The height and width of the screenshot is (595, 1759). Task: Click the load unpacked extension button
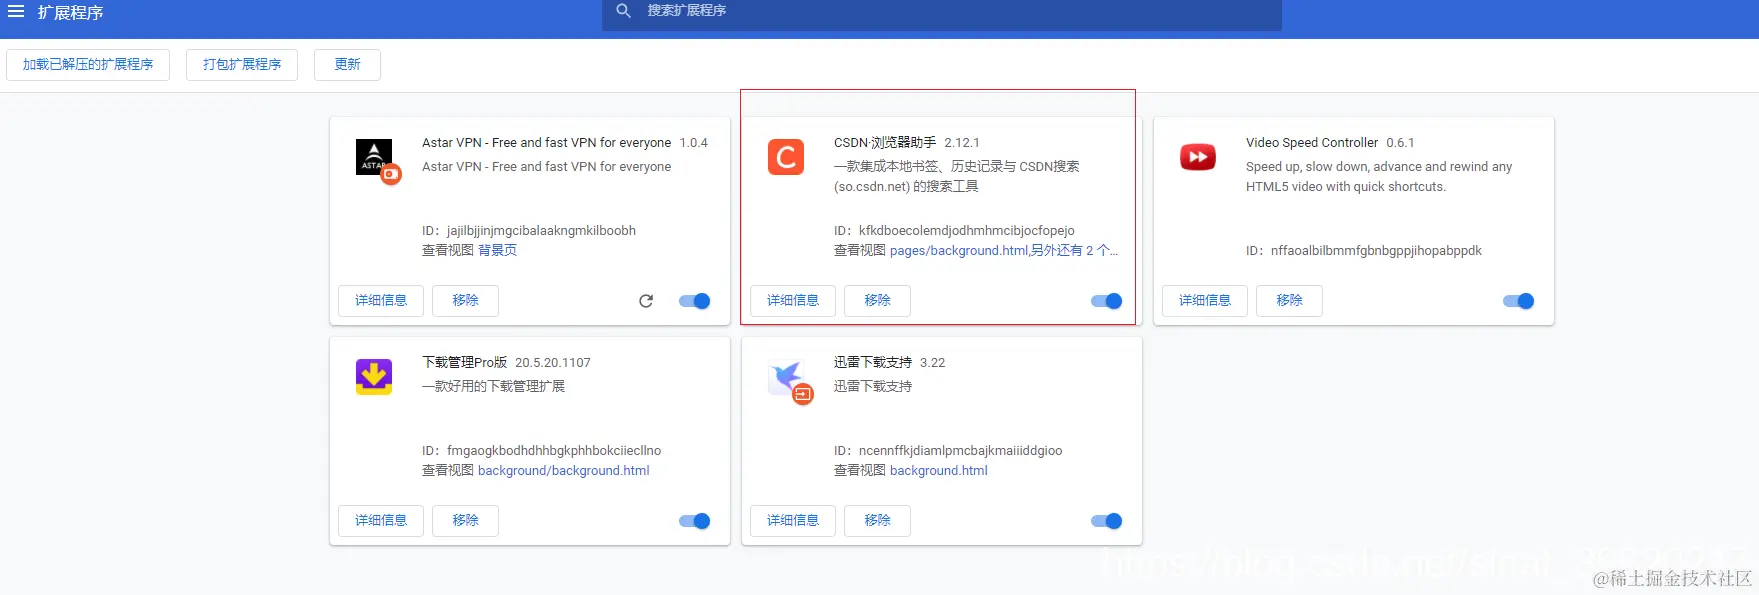coord(88,64)
